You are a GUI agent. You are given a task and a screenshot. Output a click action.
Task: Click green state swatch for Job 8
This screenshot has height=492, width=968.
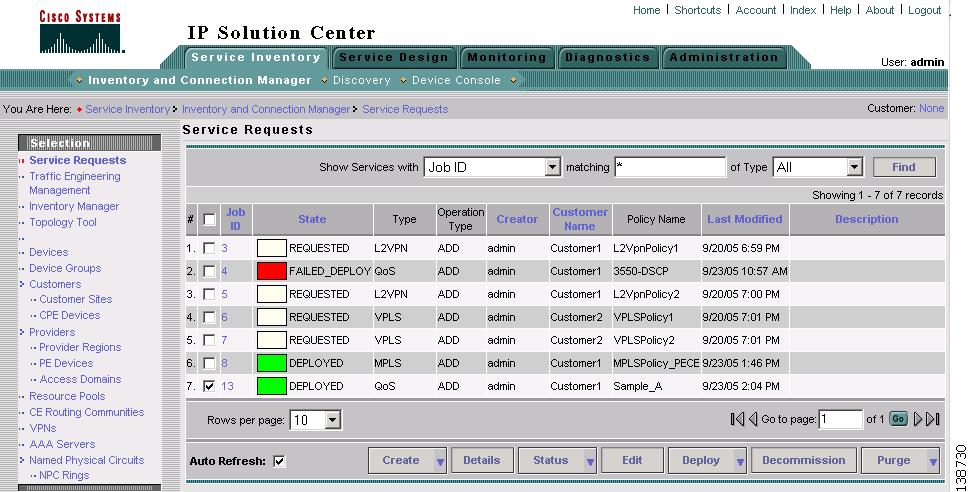click(x=272, y=363)
